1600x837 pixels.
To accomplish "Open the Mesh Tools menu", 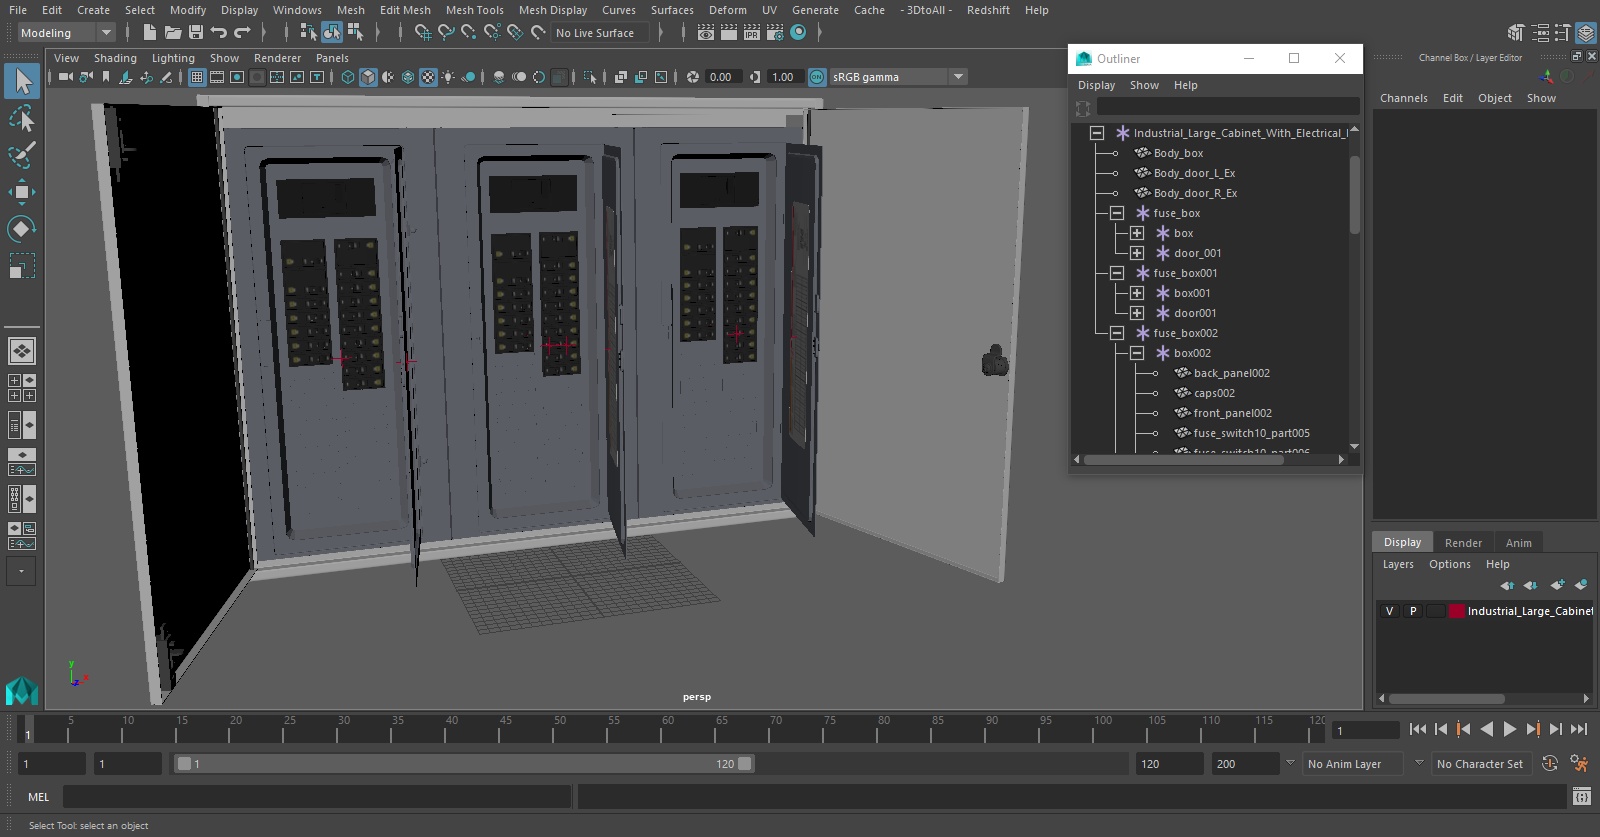I will [x=474, y=10].
